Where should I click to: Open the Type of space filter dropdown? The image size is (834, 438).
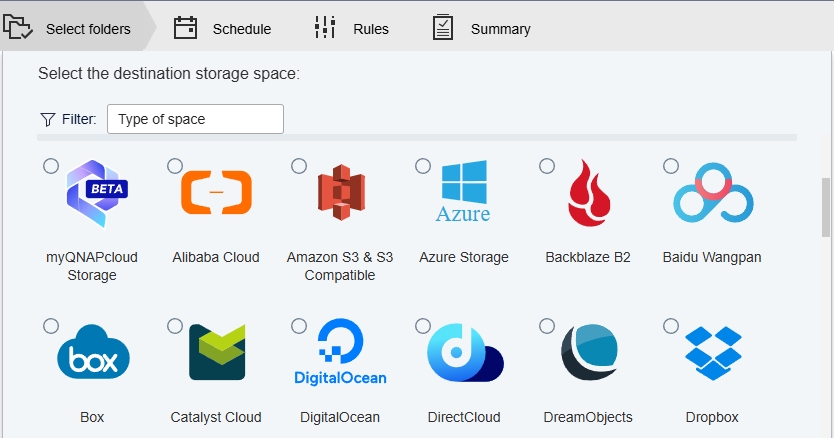pyautogui.click(x=195, y=119)
